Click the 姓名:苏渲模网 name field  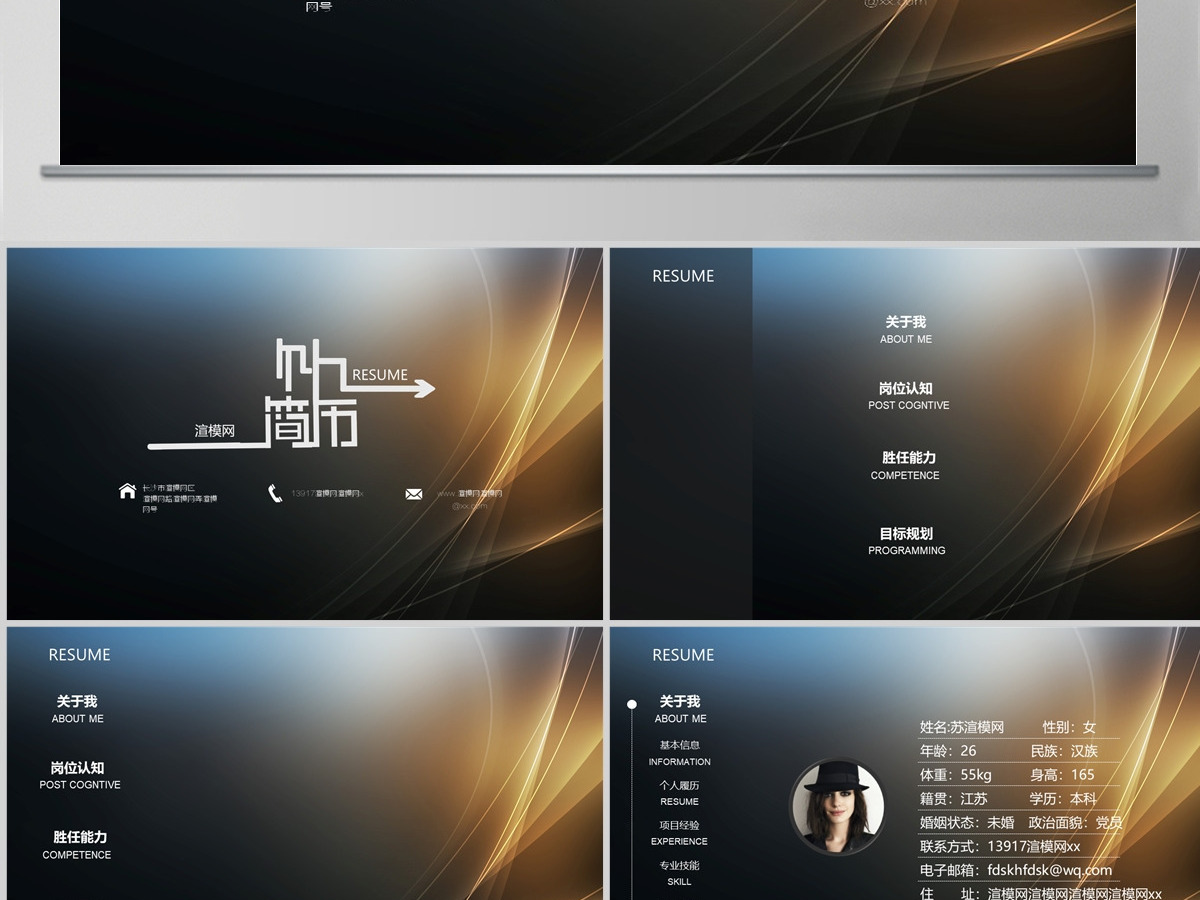pyautogui.click(x=961, y=727)
